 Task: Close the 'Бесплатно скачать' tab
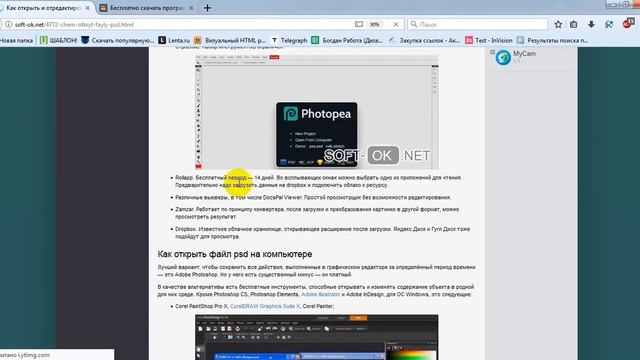click(191, 8)
